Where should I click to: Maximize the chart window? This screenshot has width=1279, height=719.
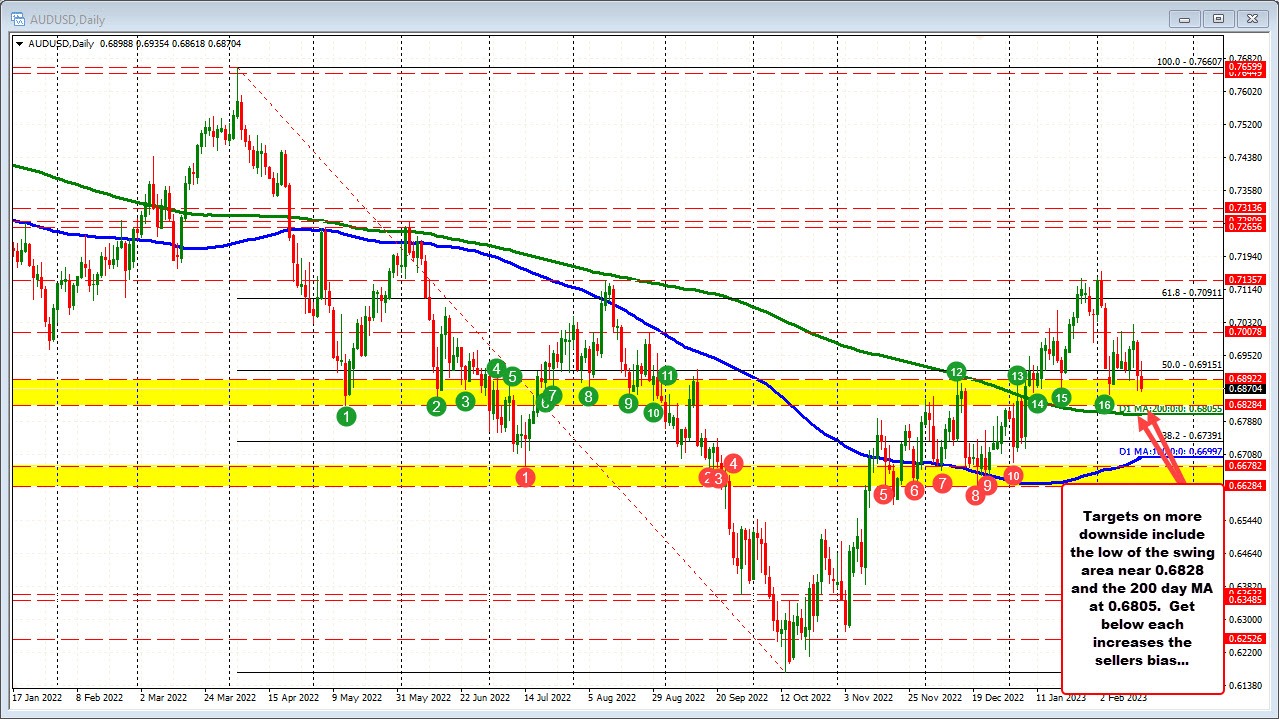[1219, 18]
